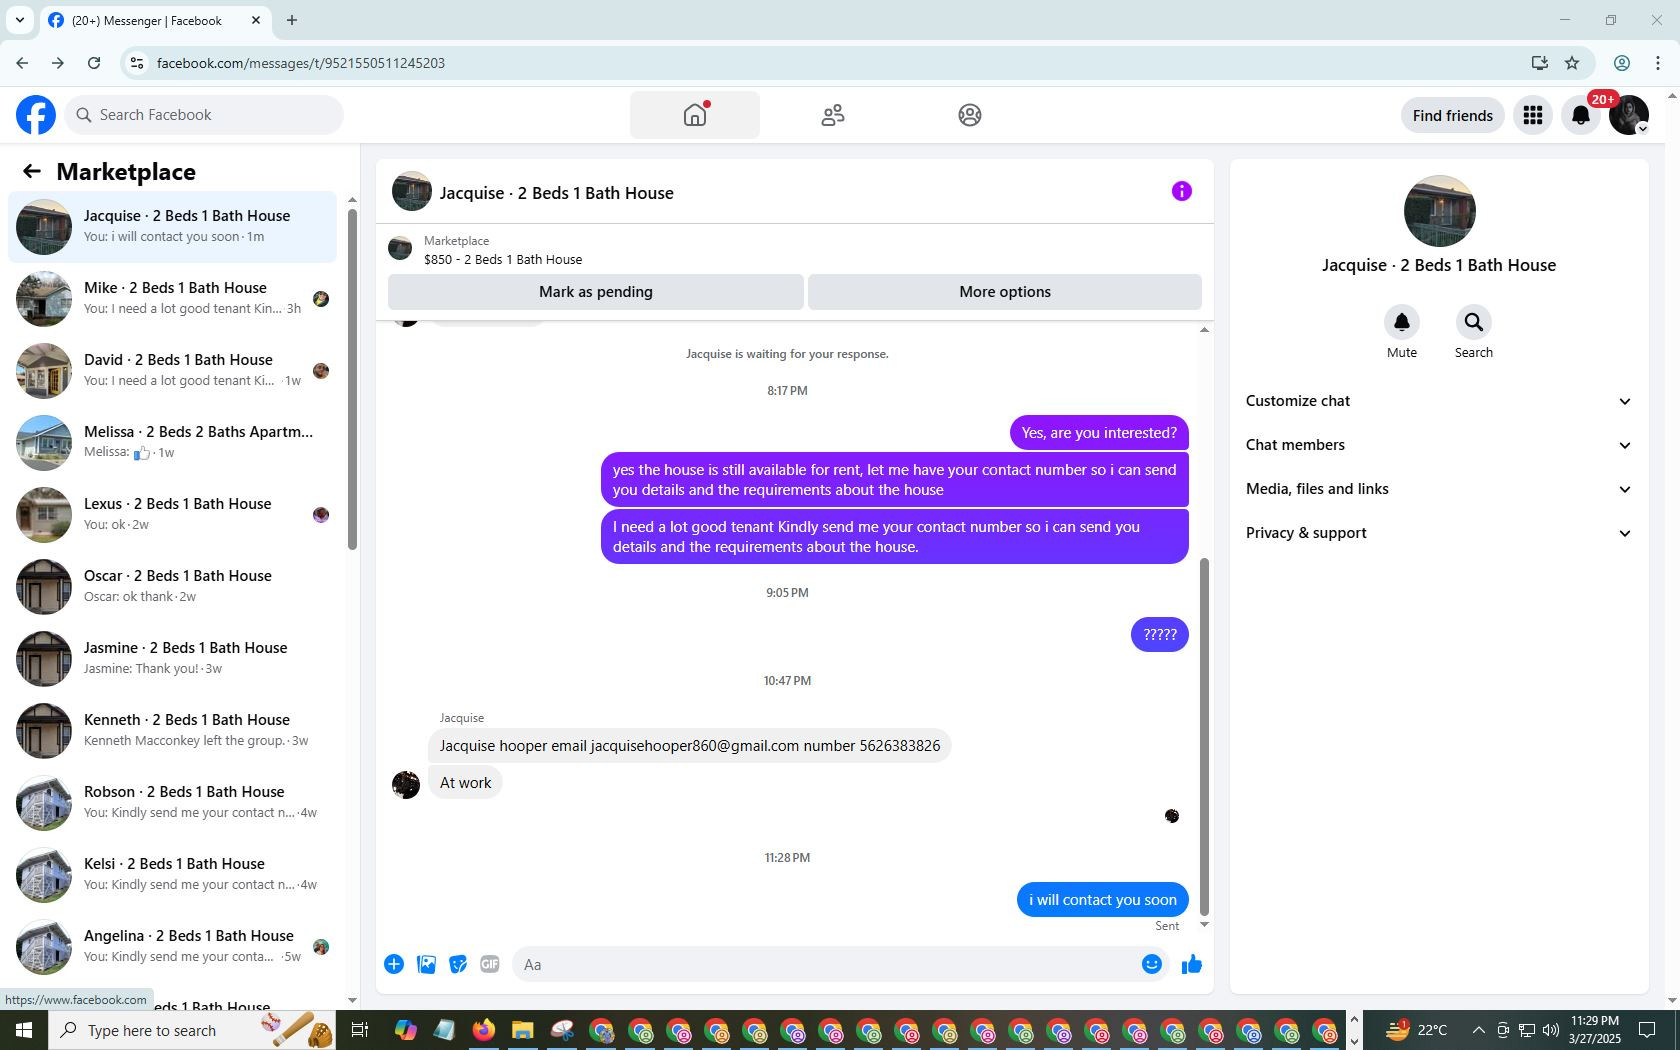Image resolution: width=1680 pixels, height=1050 pixels.
Task: Open Kenneth 2 Beds 1 Bath House conversation
Action: pyautogui.click(x=172, y=731)
